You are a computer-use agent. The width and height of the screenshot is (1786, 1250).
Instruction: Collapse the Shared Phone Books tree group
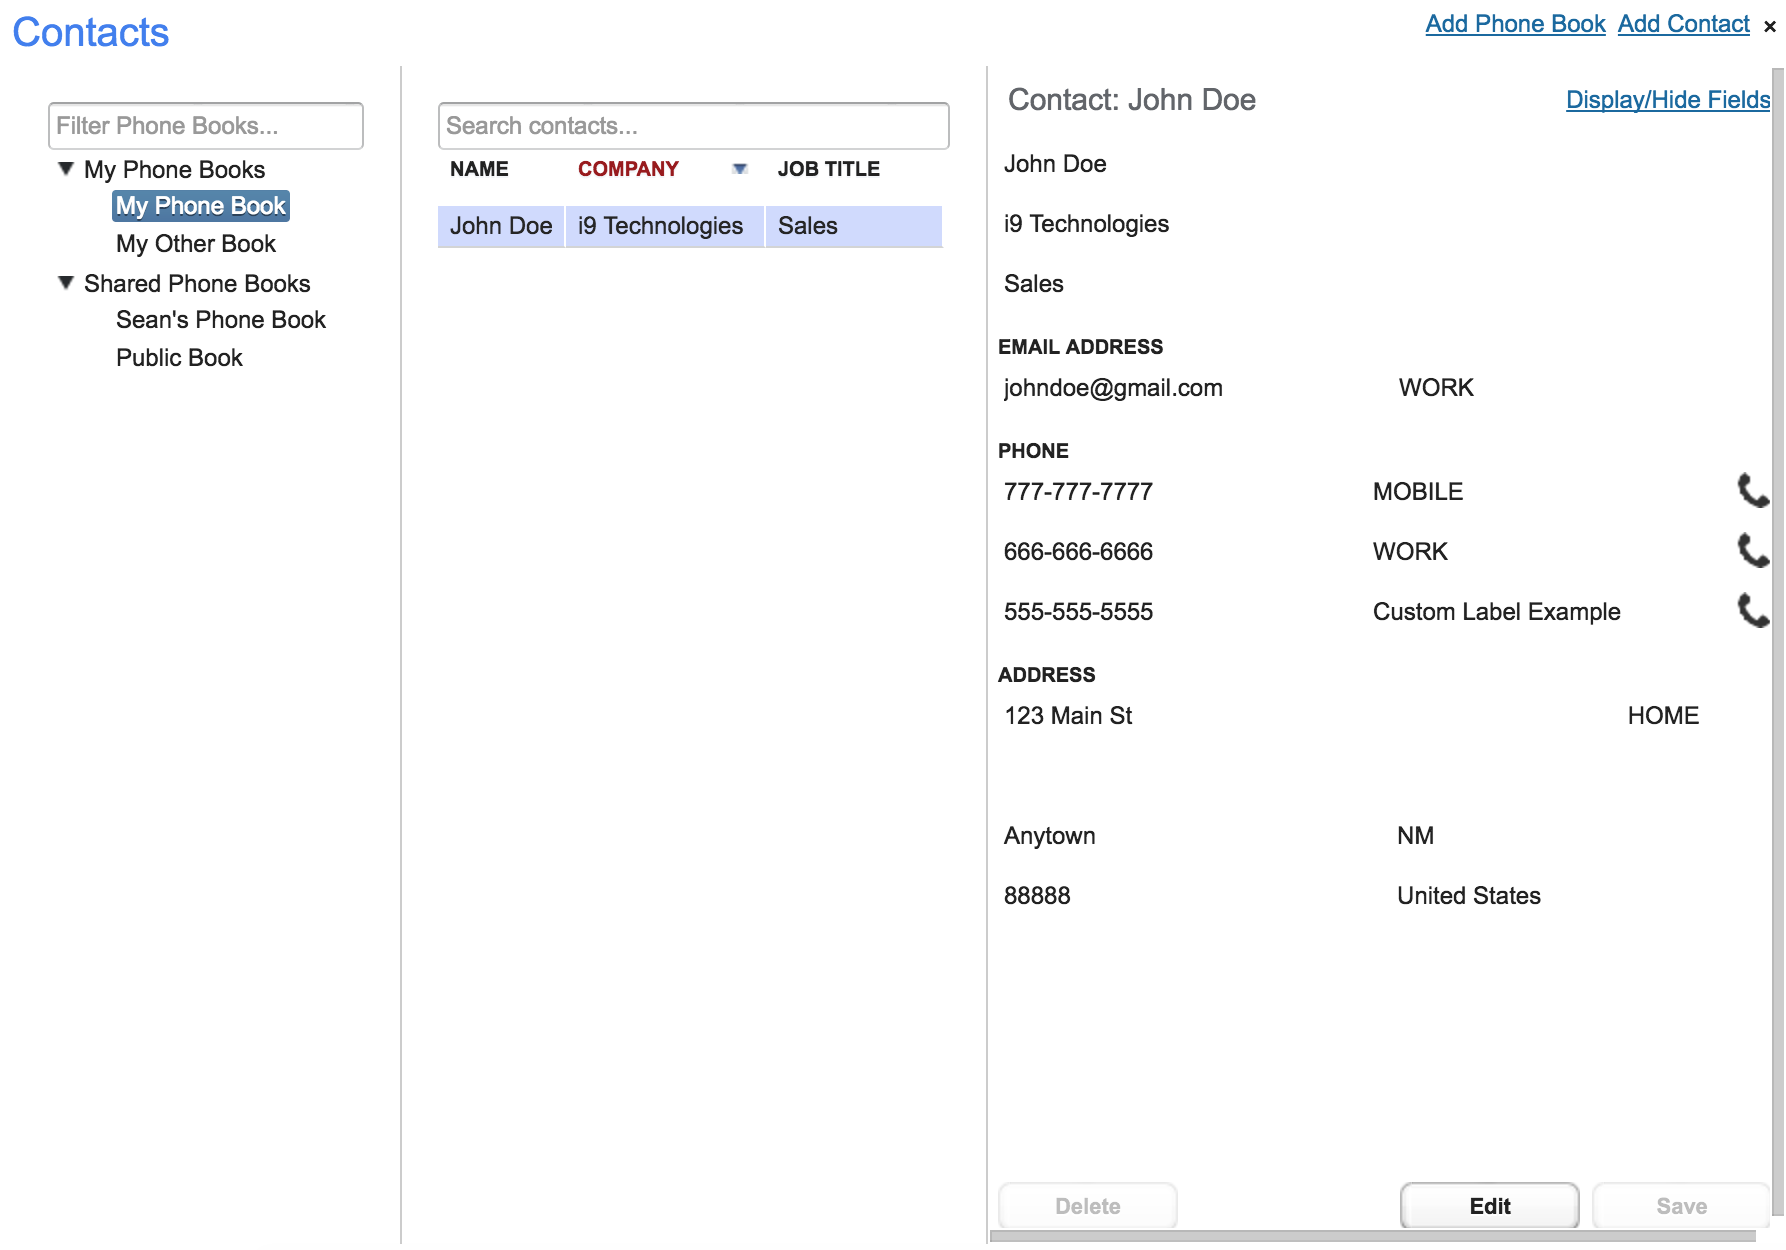click(x=66, y=283)
